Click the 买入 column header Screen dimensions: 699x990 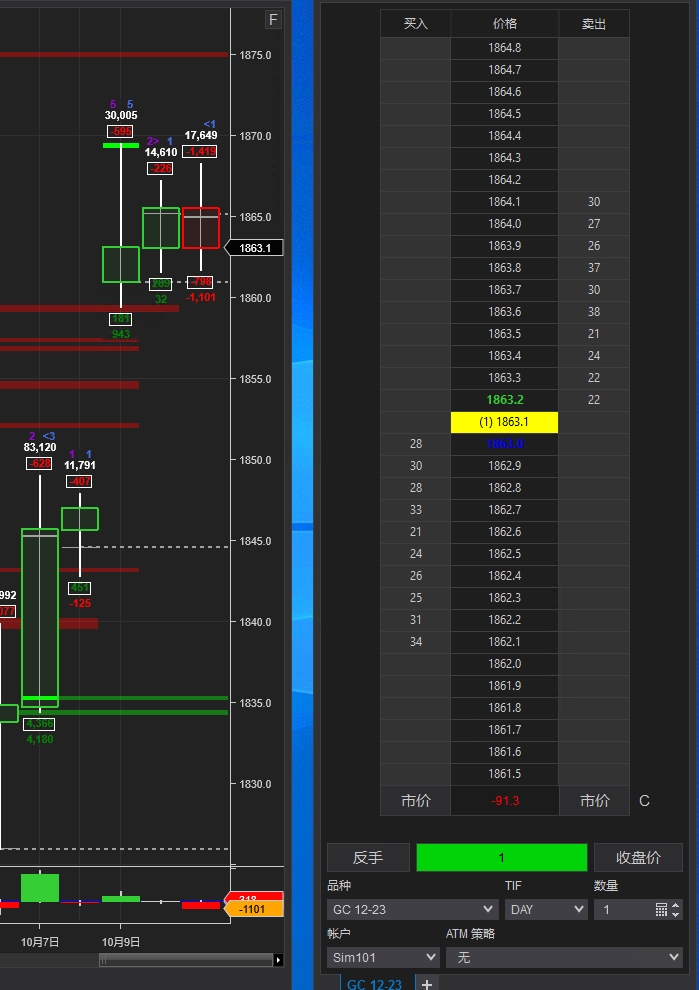click(415, 24)
